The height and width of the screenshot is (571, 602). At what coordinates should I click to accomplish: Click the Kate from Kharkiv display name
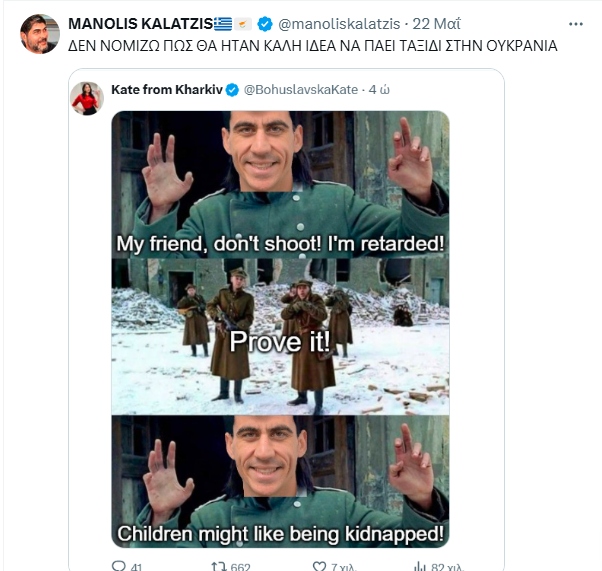[167, 90]
